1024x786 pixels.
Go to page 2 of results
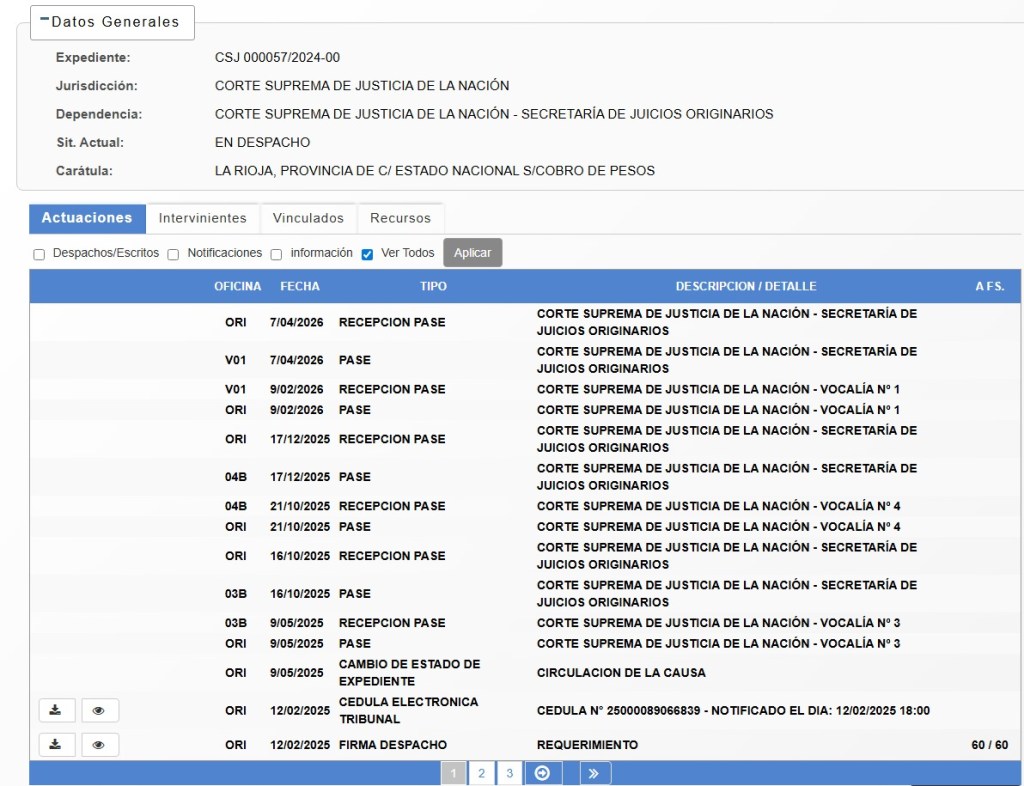(481, 773)
